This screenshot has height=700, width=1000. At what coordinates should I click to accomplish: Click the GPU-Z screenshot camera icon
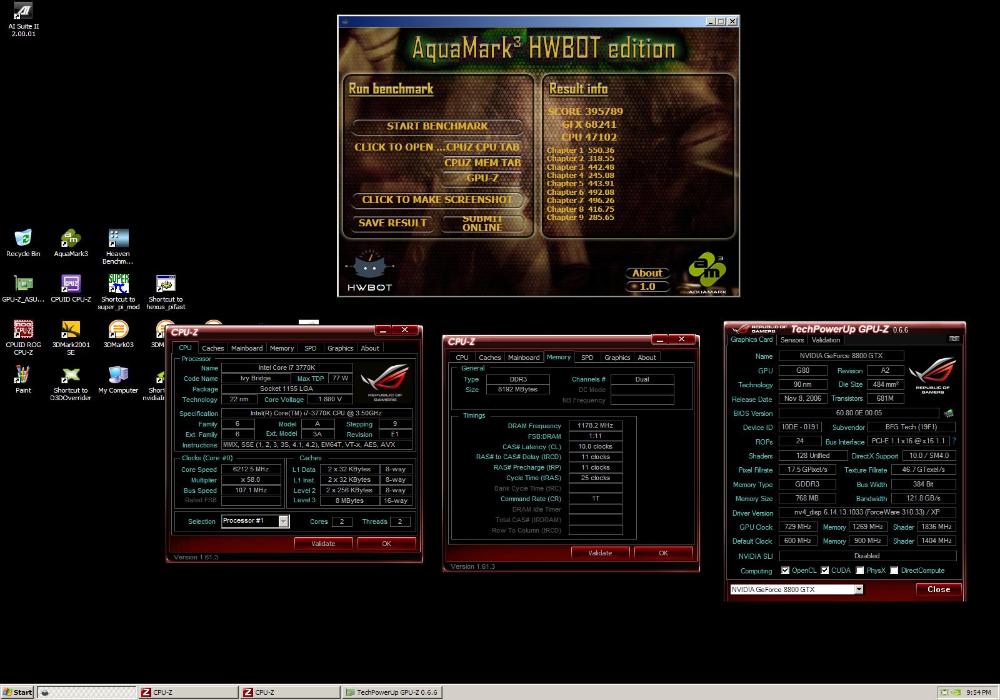pyautogui.click(x=953, y=339)
